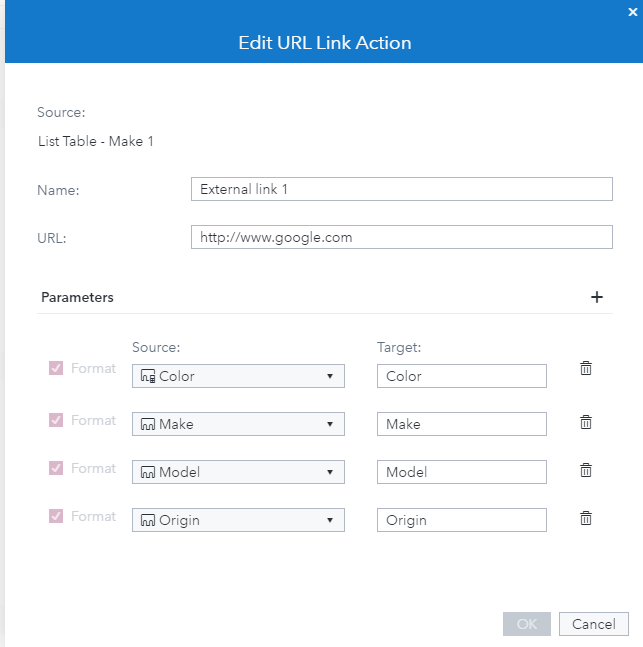Toggle Format checkbox for Color parameter
This screenshot has width=643, height=647.
click(x=56, y=369)
